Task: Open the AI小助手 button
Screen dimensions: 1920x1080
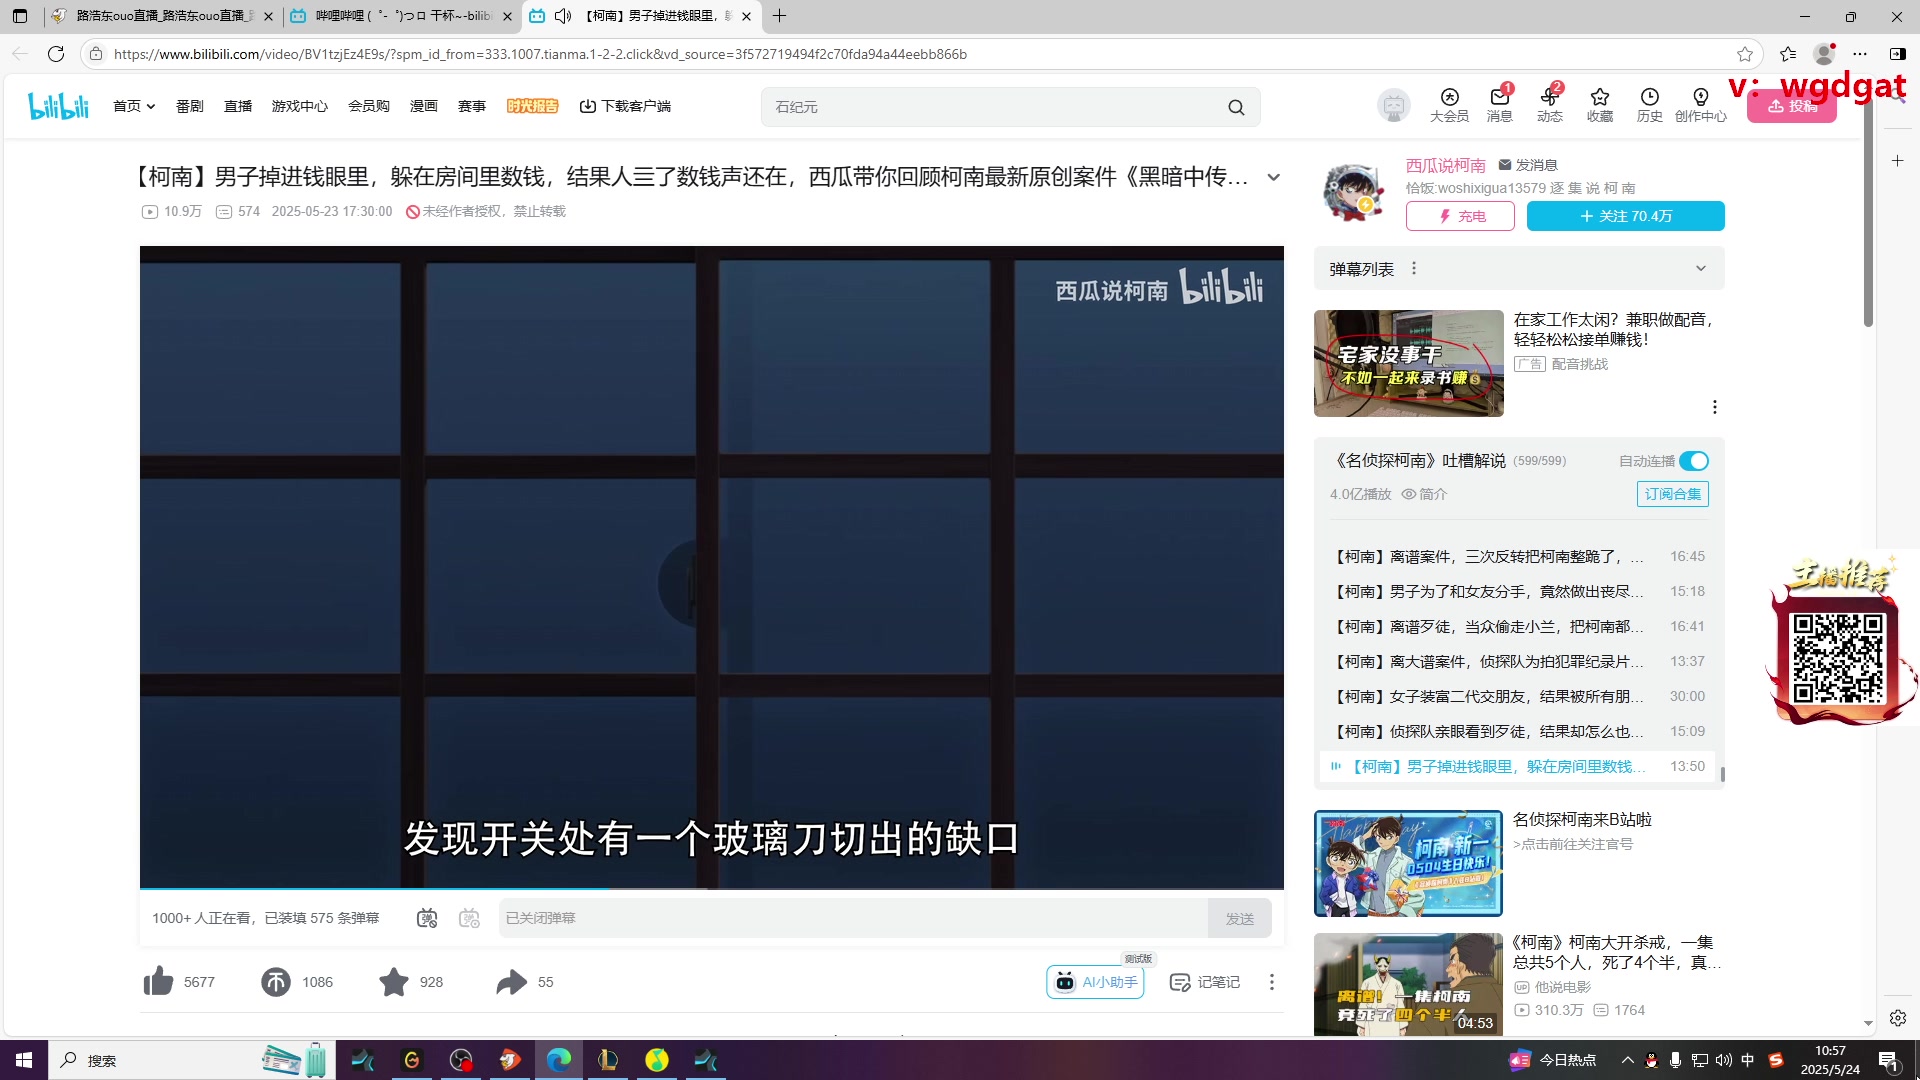Action: pos(1095,982)
